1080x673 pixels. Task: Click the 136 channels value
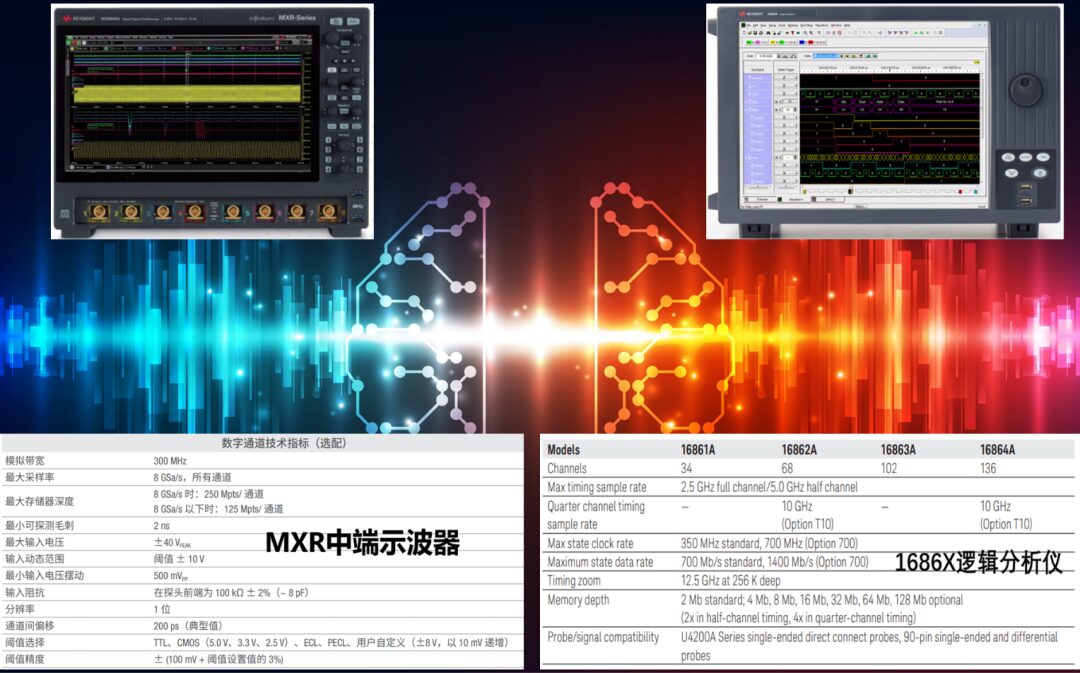[988, 468]
